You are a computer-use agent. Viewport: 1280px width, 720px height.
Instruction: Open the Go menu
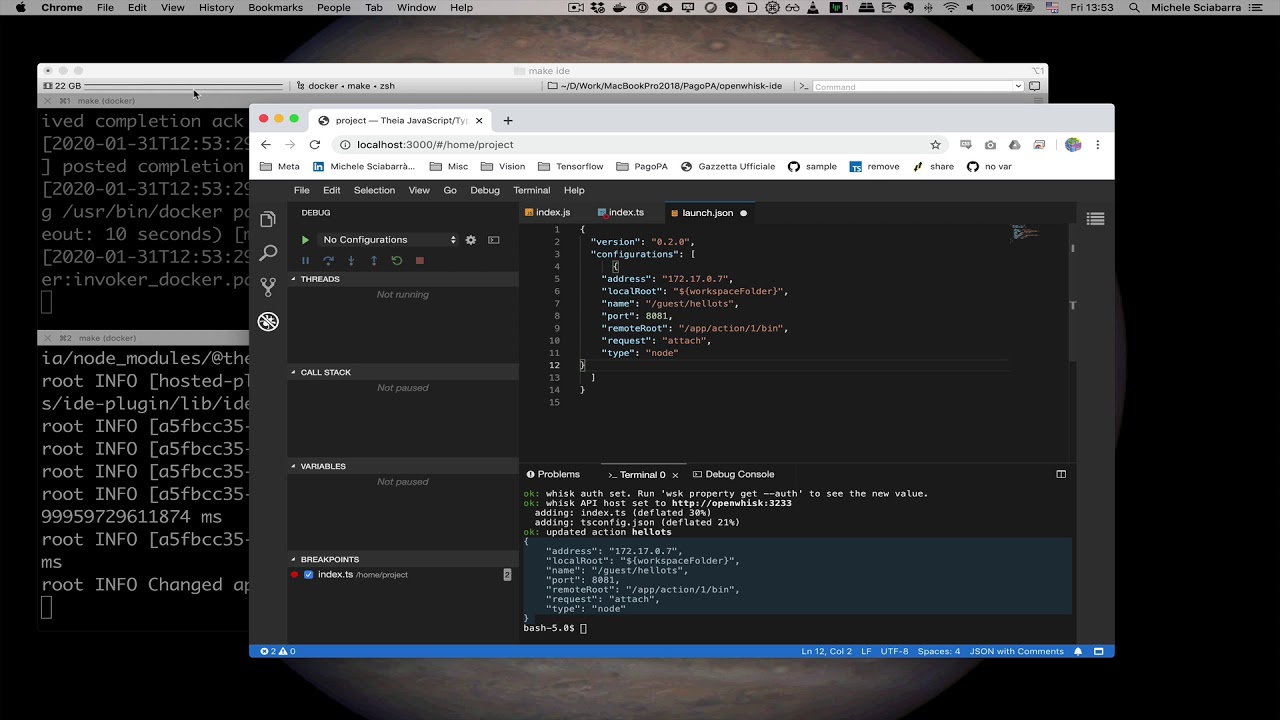click(450, 190)
